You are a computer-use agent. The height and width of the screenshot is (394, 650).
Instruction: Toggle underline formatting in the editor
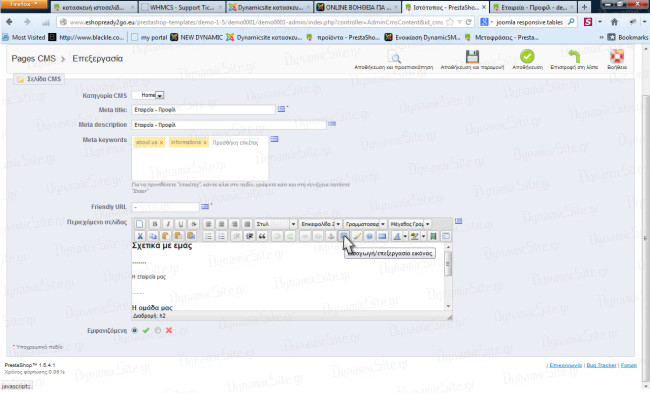[181, 224]
